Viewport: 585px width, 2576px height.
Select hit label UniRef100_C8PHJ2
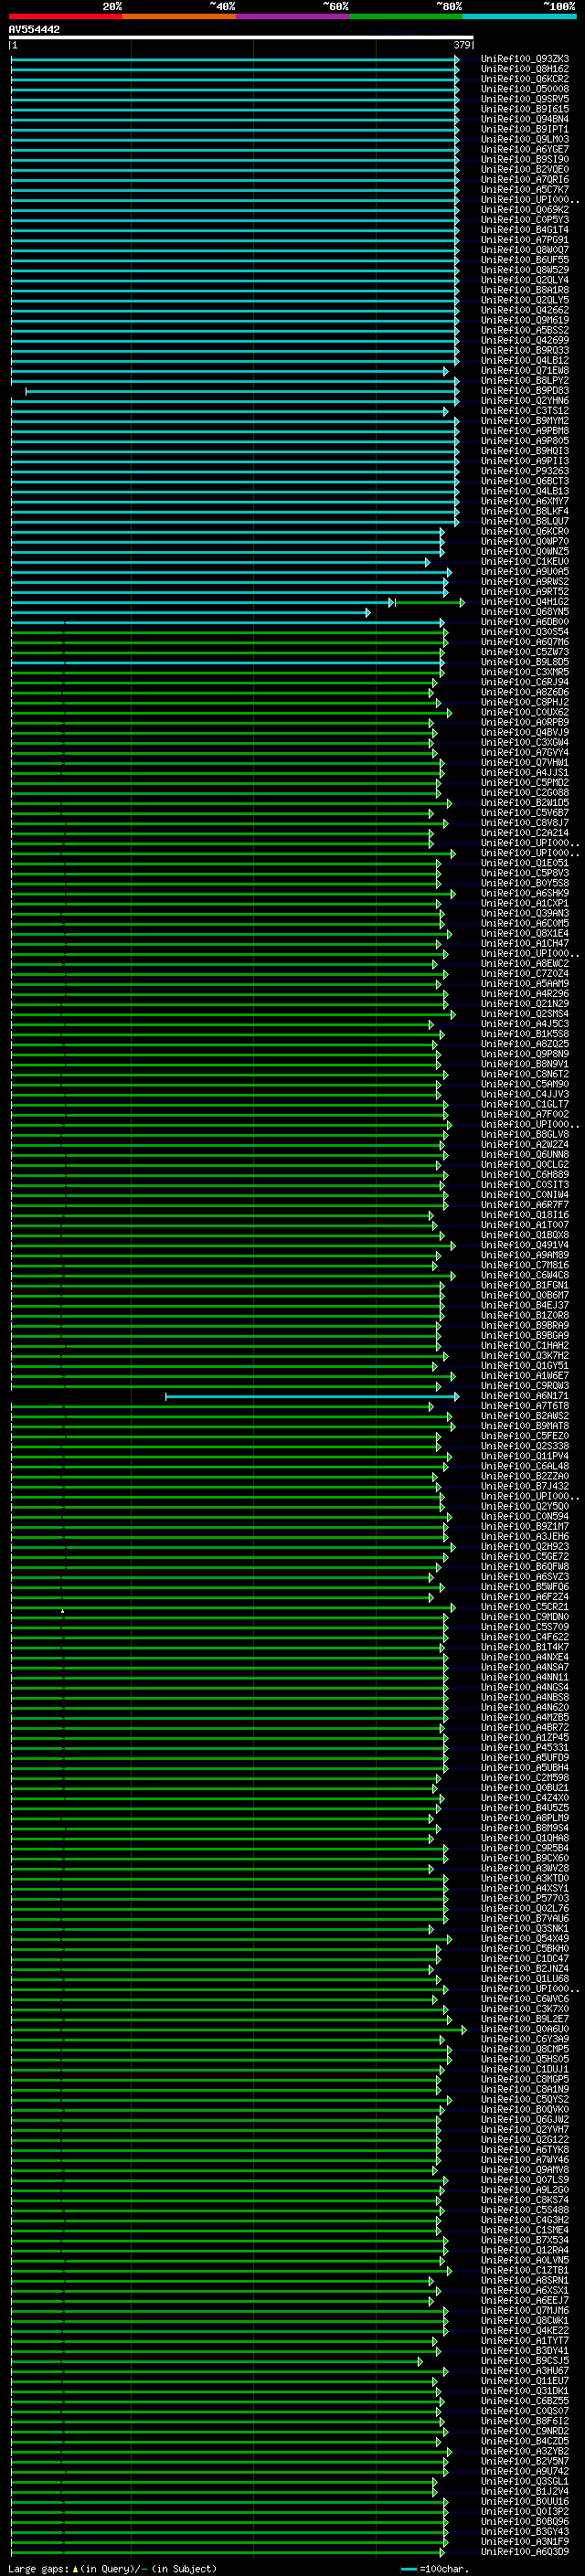tap(525, 702)
